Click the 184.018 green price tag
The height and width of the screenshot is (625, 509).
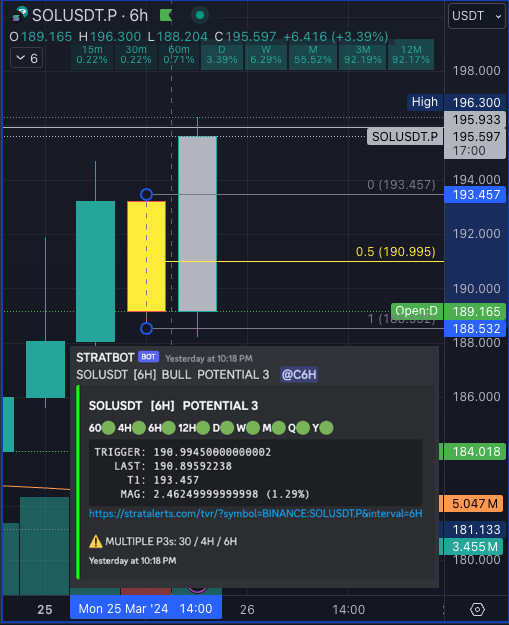(x=473, y=452)
